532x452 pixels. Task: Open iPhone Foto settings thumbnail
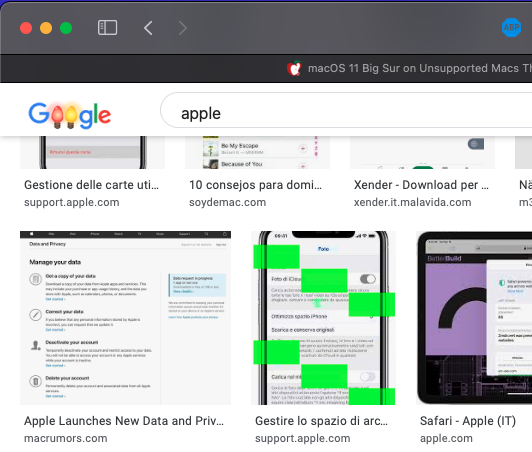[323, 318]
